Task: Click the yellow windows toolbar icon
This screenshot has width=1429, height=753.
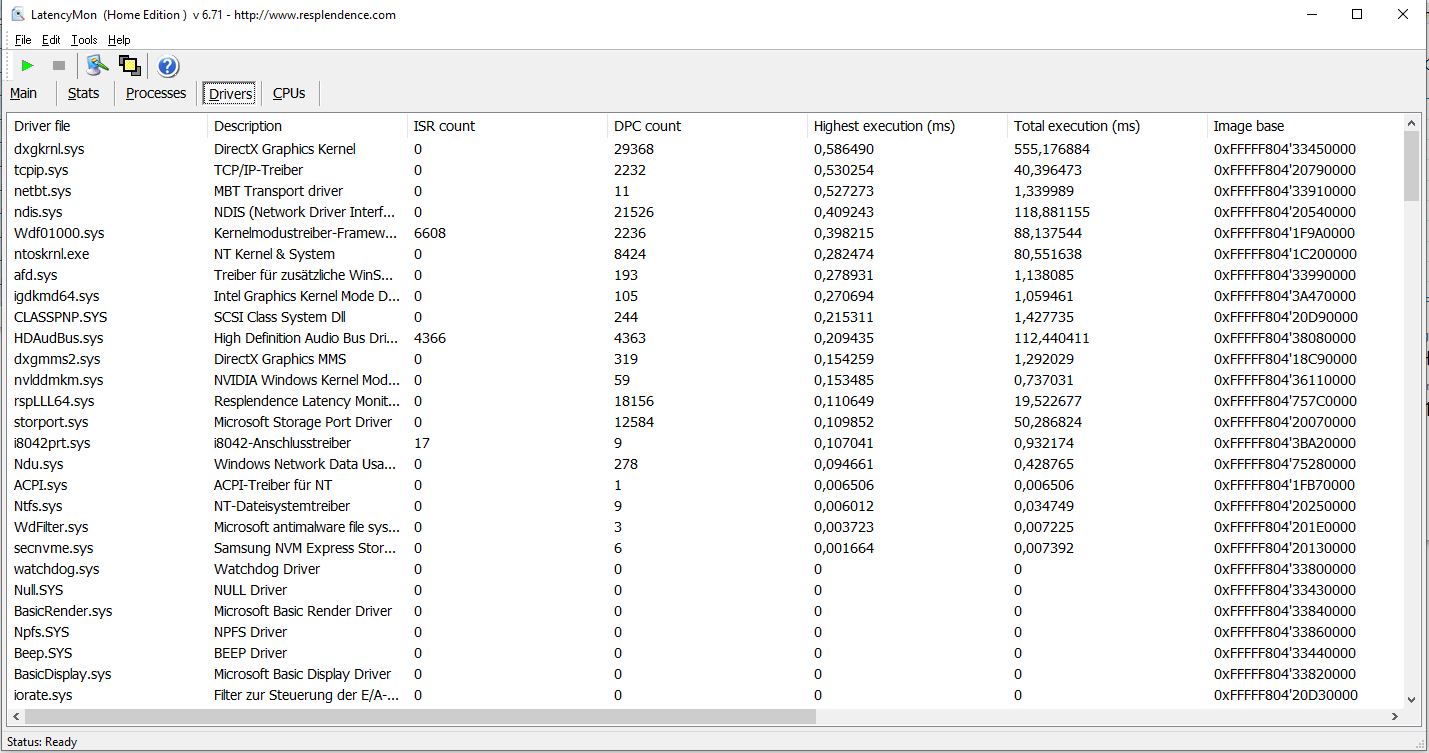Action: 130,66
